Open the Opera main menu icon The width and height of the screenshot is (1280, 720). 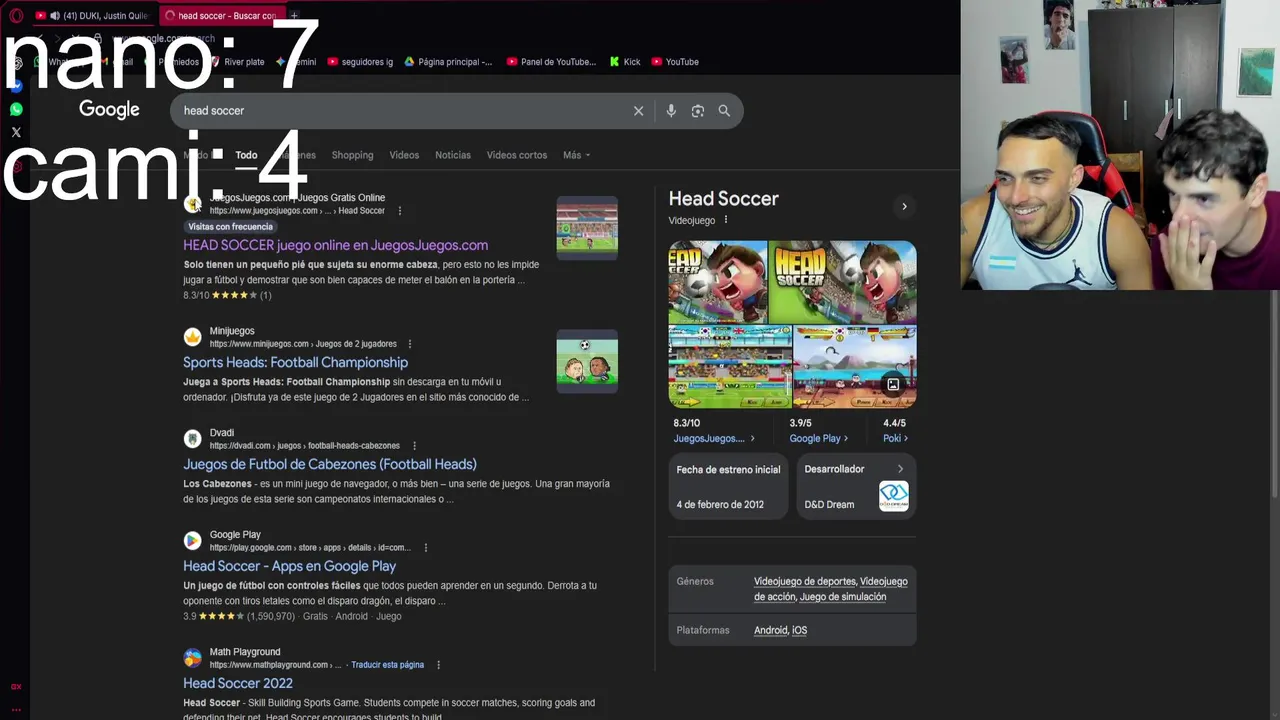coord(16,15)
